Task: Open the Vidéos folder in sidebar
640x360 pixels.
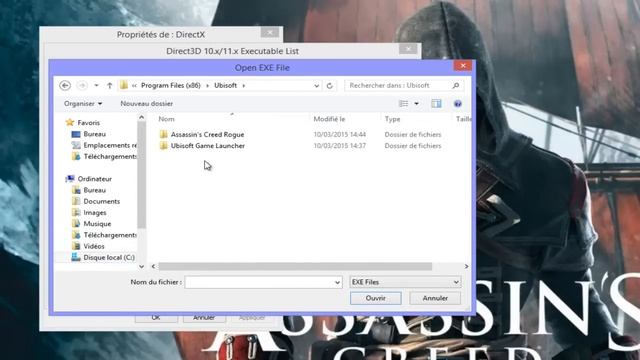Action: click(x=94, y=246)
